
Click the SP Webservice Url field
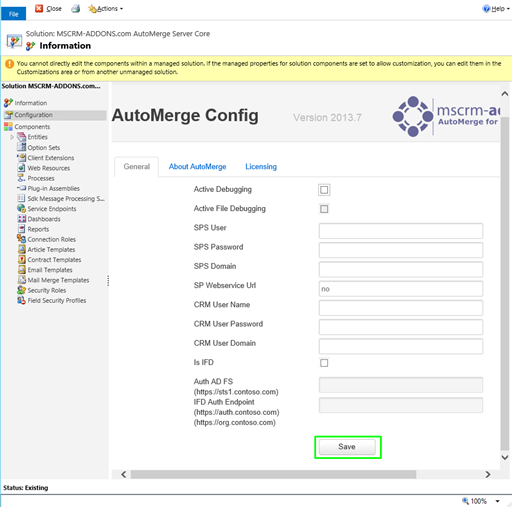pyautogui.click(x=401, y=289)
